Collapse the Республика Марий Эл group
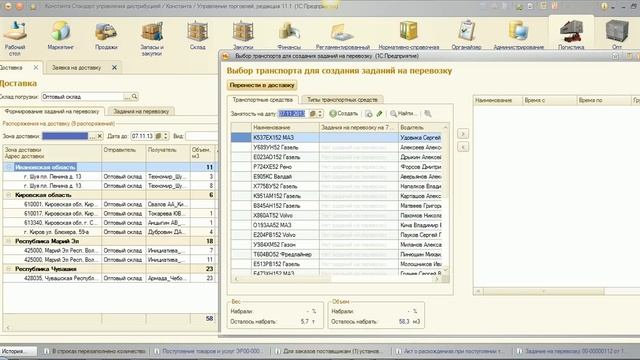The image size is (640, 360). point(9,241)
